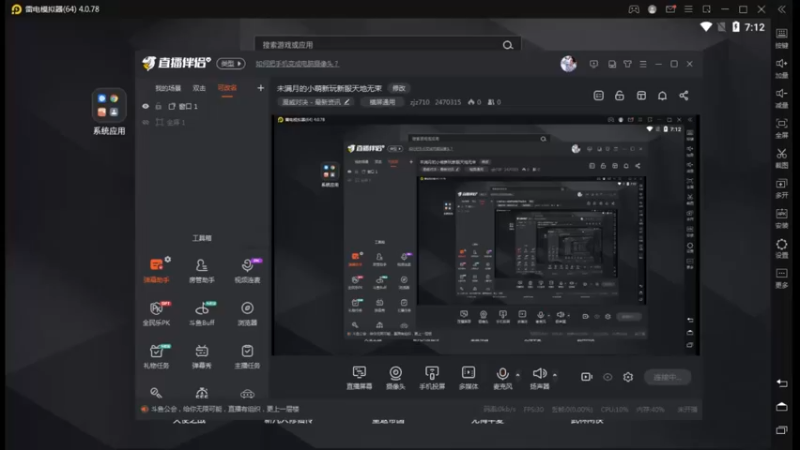Open the 主播任务 anchor task tool

click(247, 356)
